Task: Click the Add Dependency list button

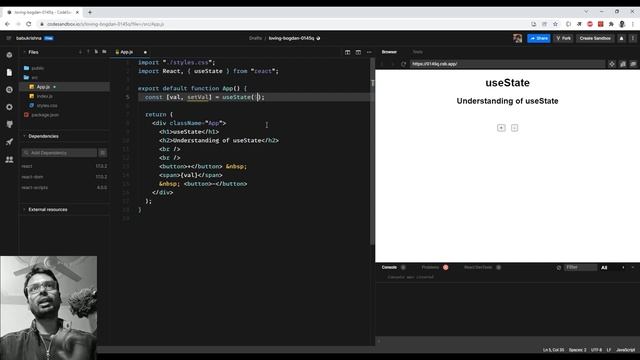Action: (x=103, y=153)
